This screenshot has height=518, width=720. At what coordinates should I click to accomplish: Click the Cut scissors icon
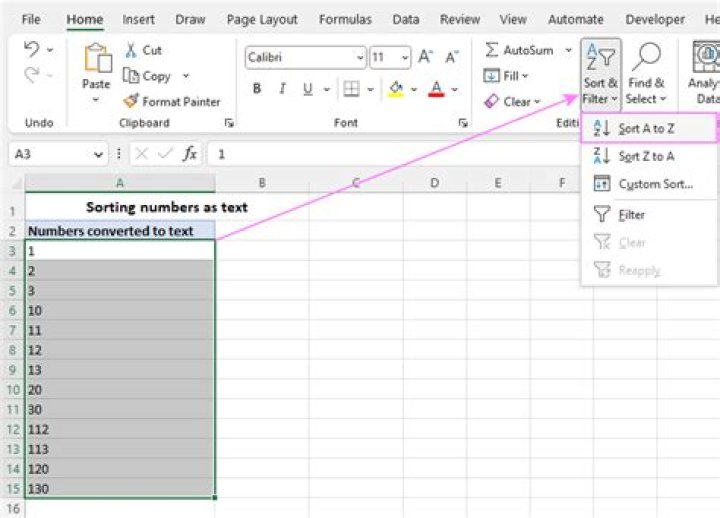[132, 50]
